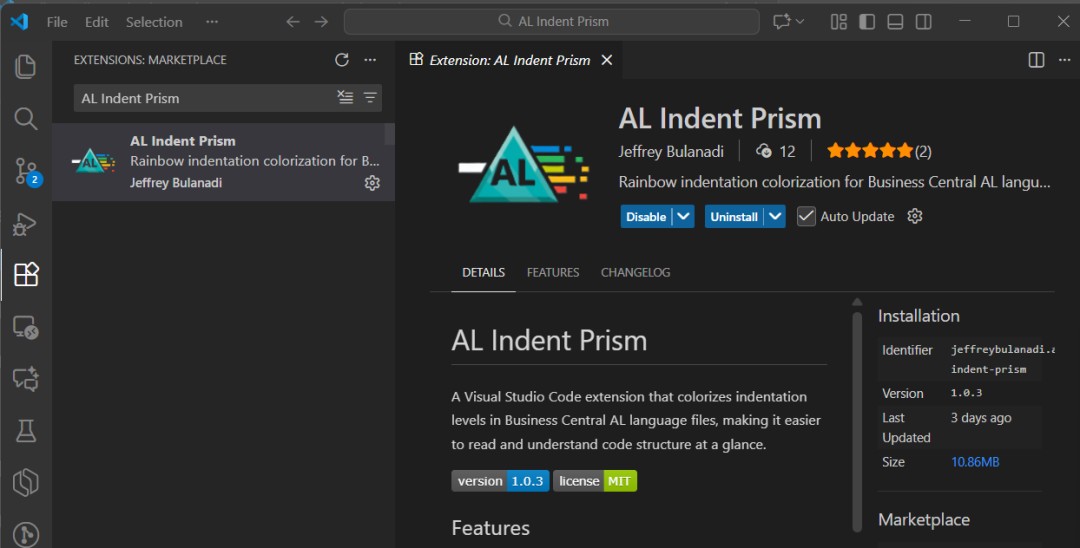Image resolution: width=1080 pixels, height=548 pixels.
Task: Open the overflow menu after Selection
Action: tap(212, 22)
